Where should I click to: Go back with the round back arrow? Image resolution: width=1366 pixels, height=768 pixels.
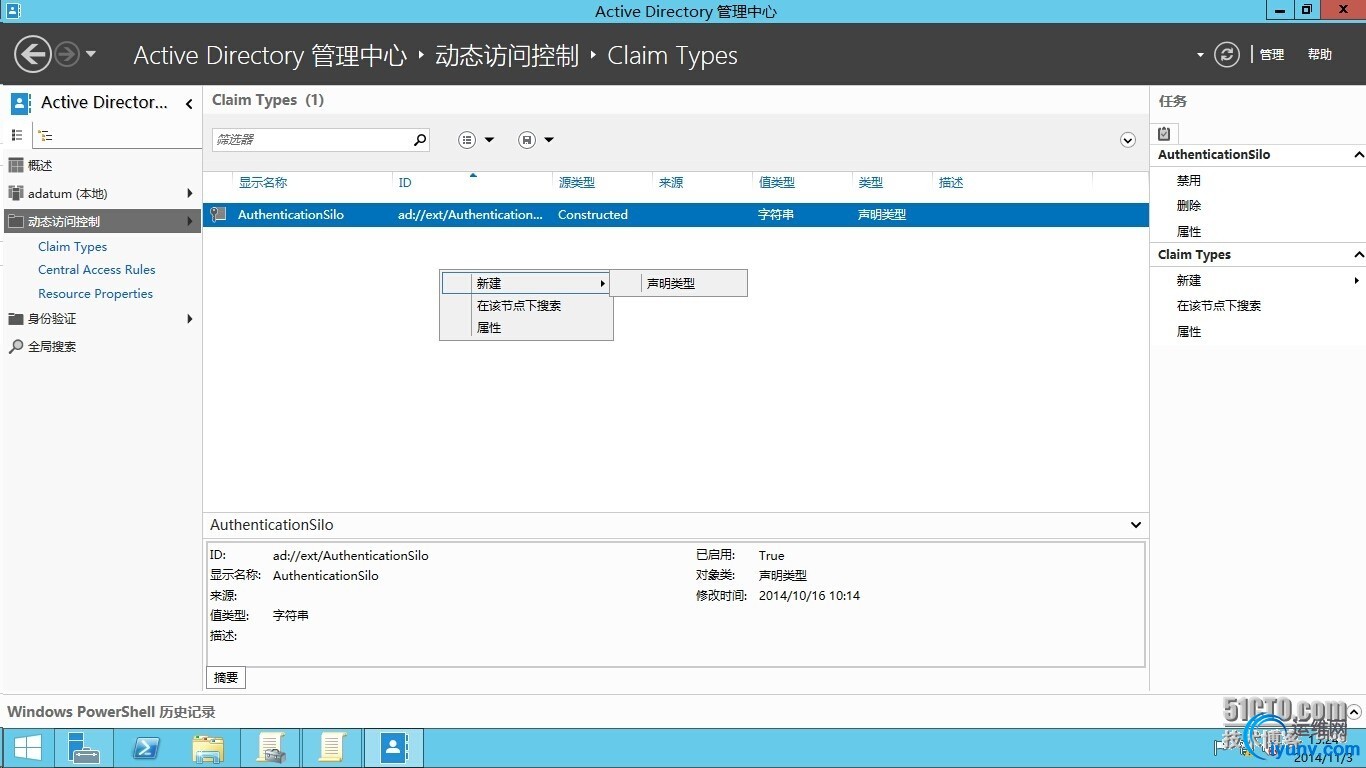pyautogui.click(x=33, y=54)
